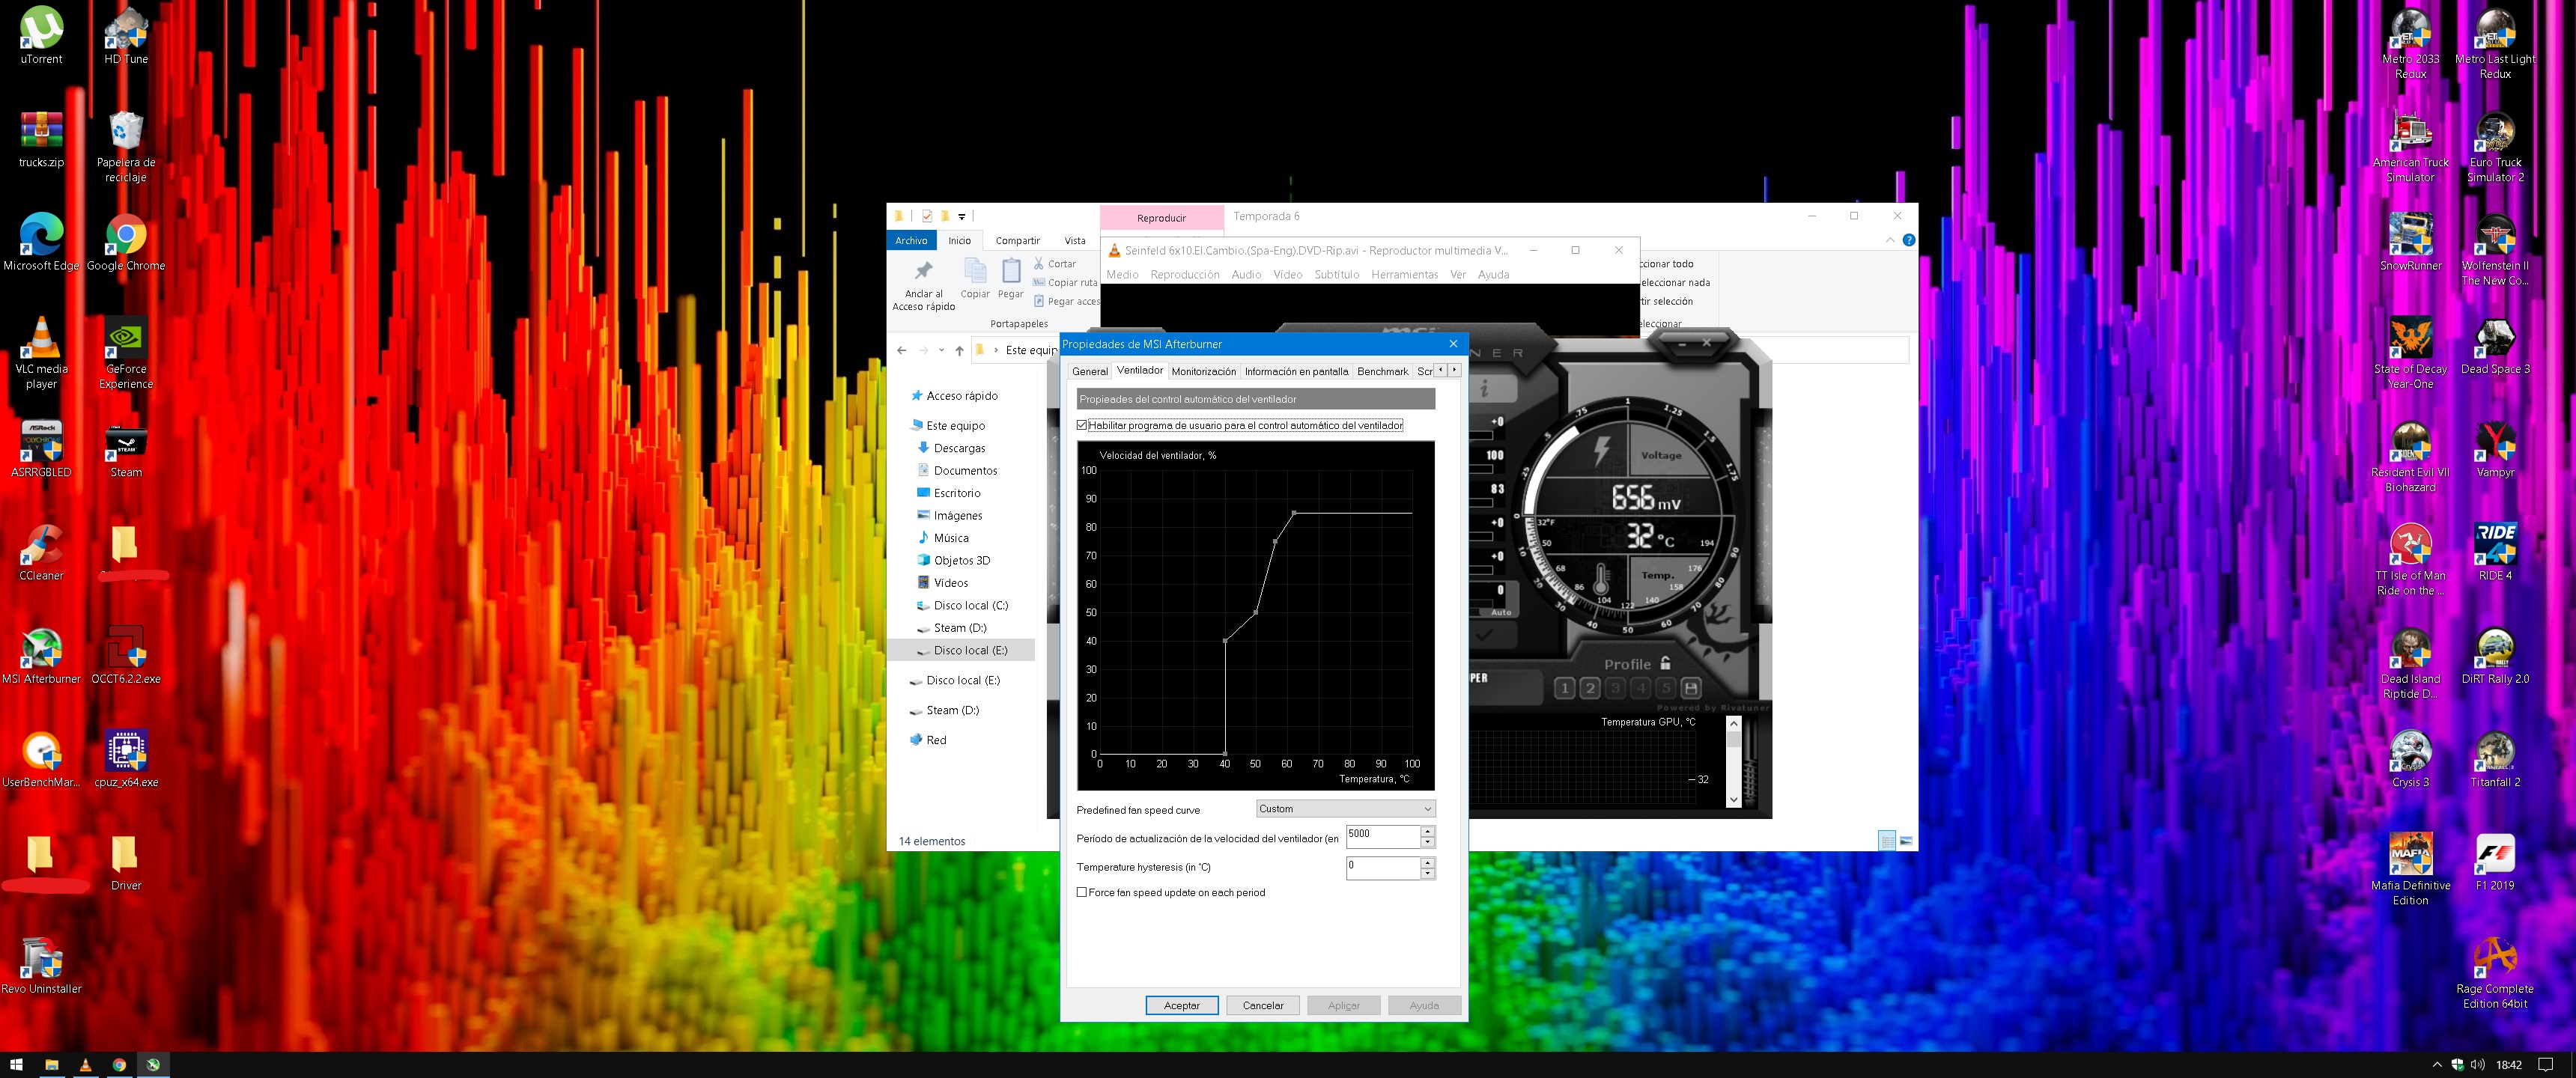
Task: Select profile slot 2 in Afterburner
Action: [x=1590, y=688]
